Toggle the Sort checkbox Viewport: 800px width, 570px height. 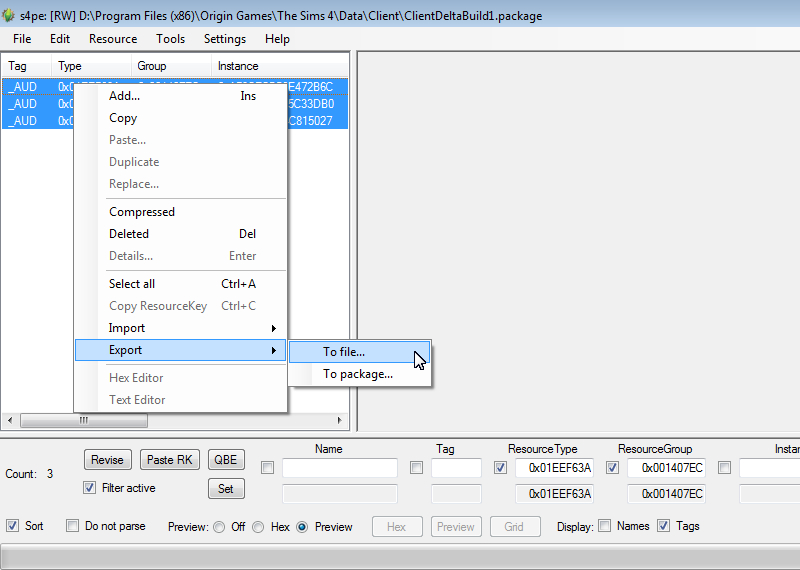pos(13,526)
